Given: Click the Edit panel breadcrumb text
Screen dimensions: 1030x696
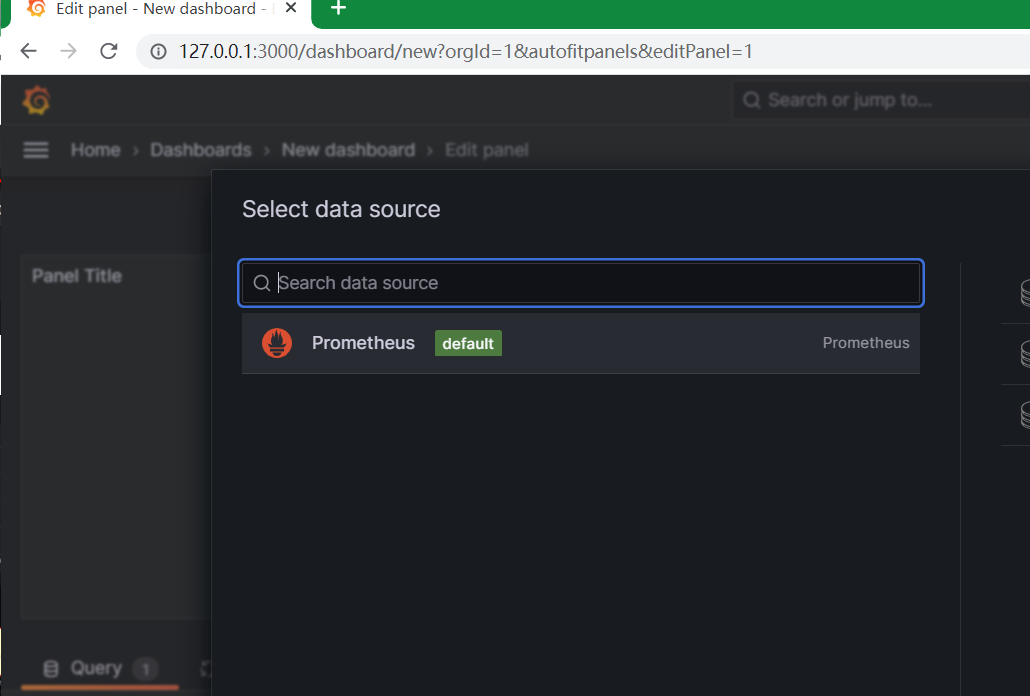Looking at the screenshot, I should (x=487, y=150).
